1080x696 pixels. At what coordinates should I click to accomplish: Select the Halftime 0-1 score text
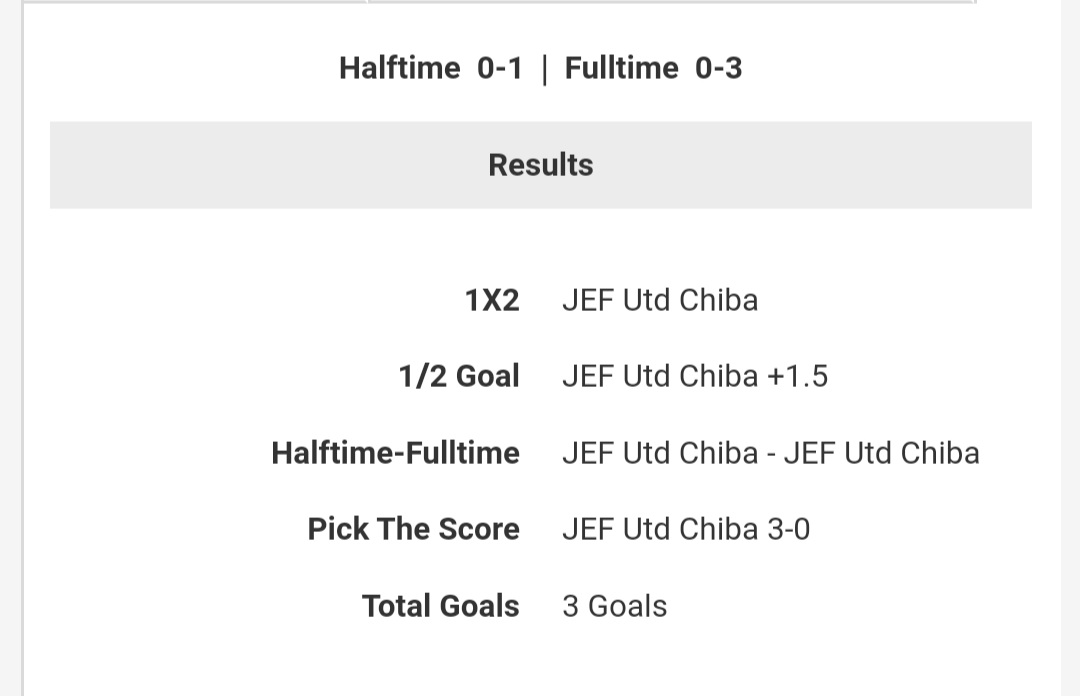pos(431,68)
